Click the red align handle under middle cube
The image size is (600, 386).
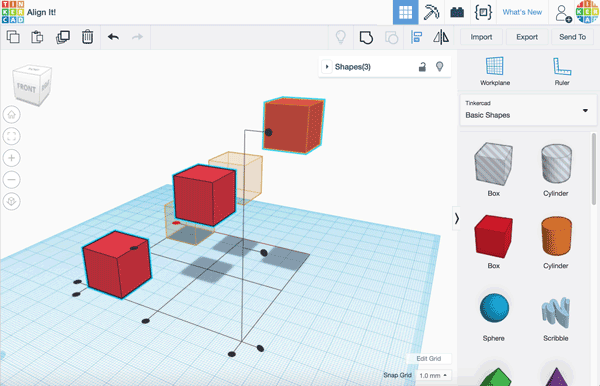pyautogui.click(x=176, y=223)
